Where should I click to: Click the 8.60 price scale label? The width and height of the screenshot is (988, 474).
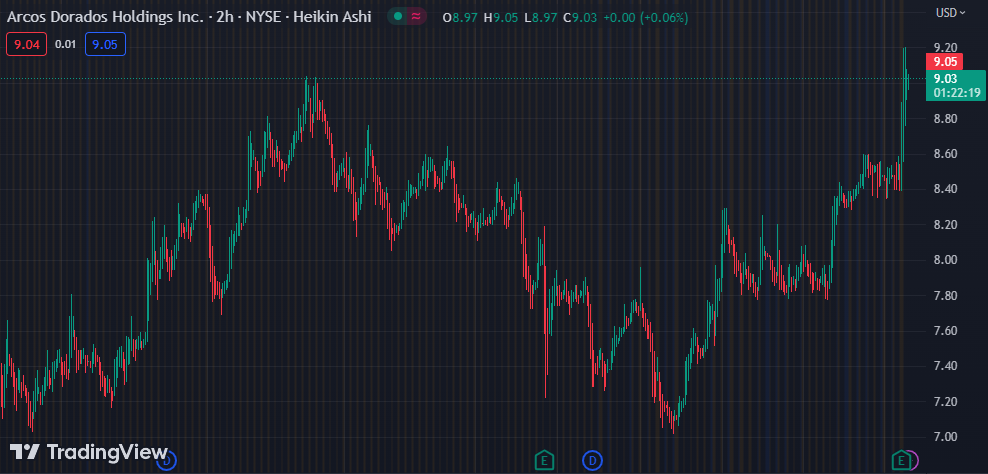coord(945,154)
